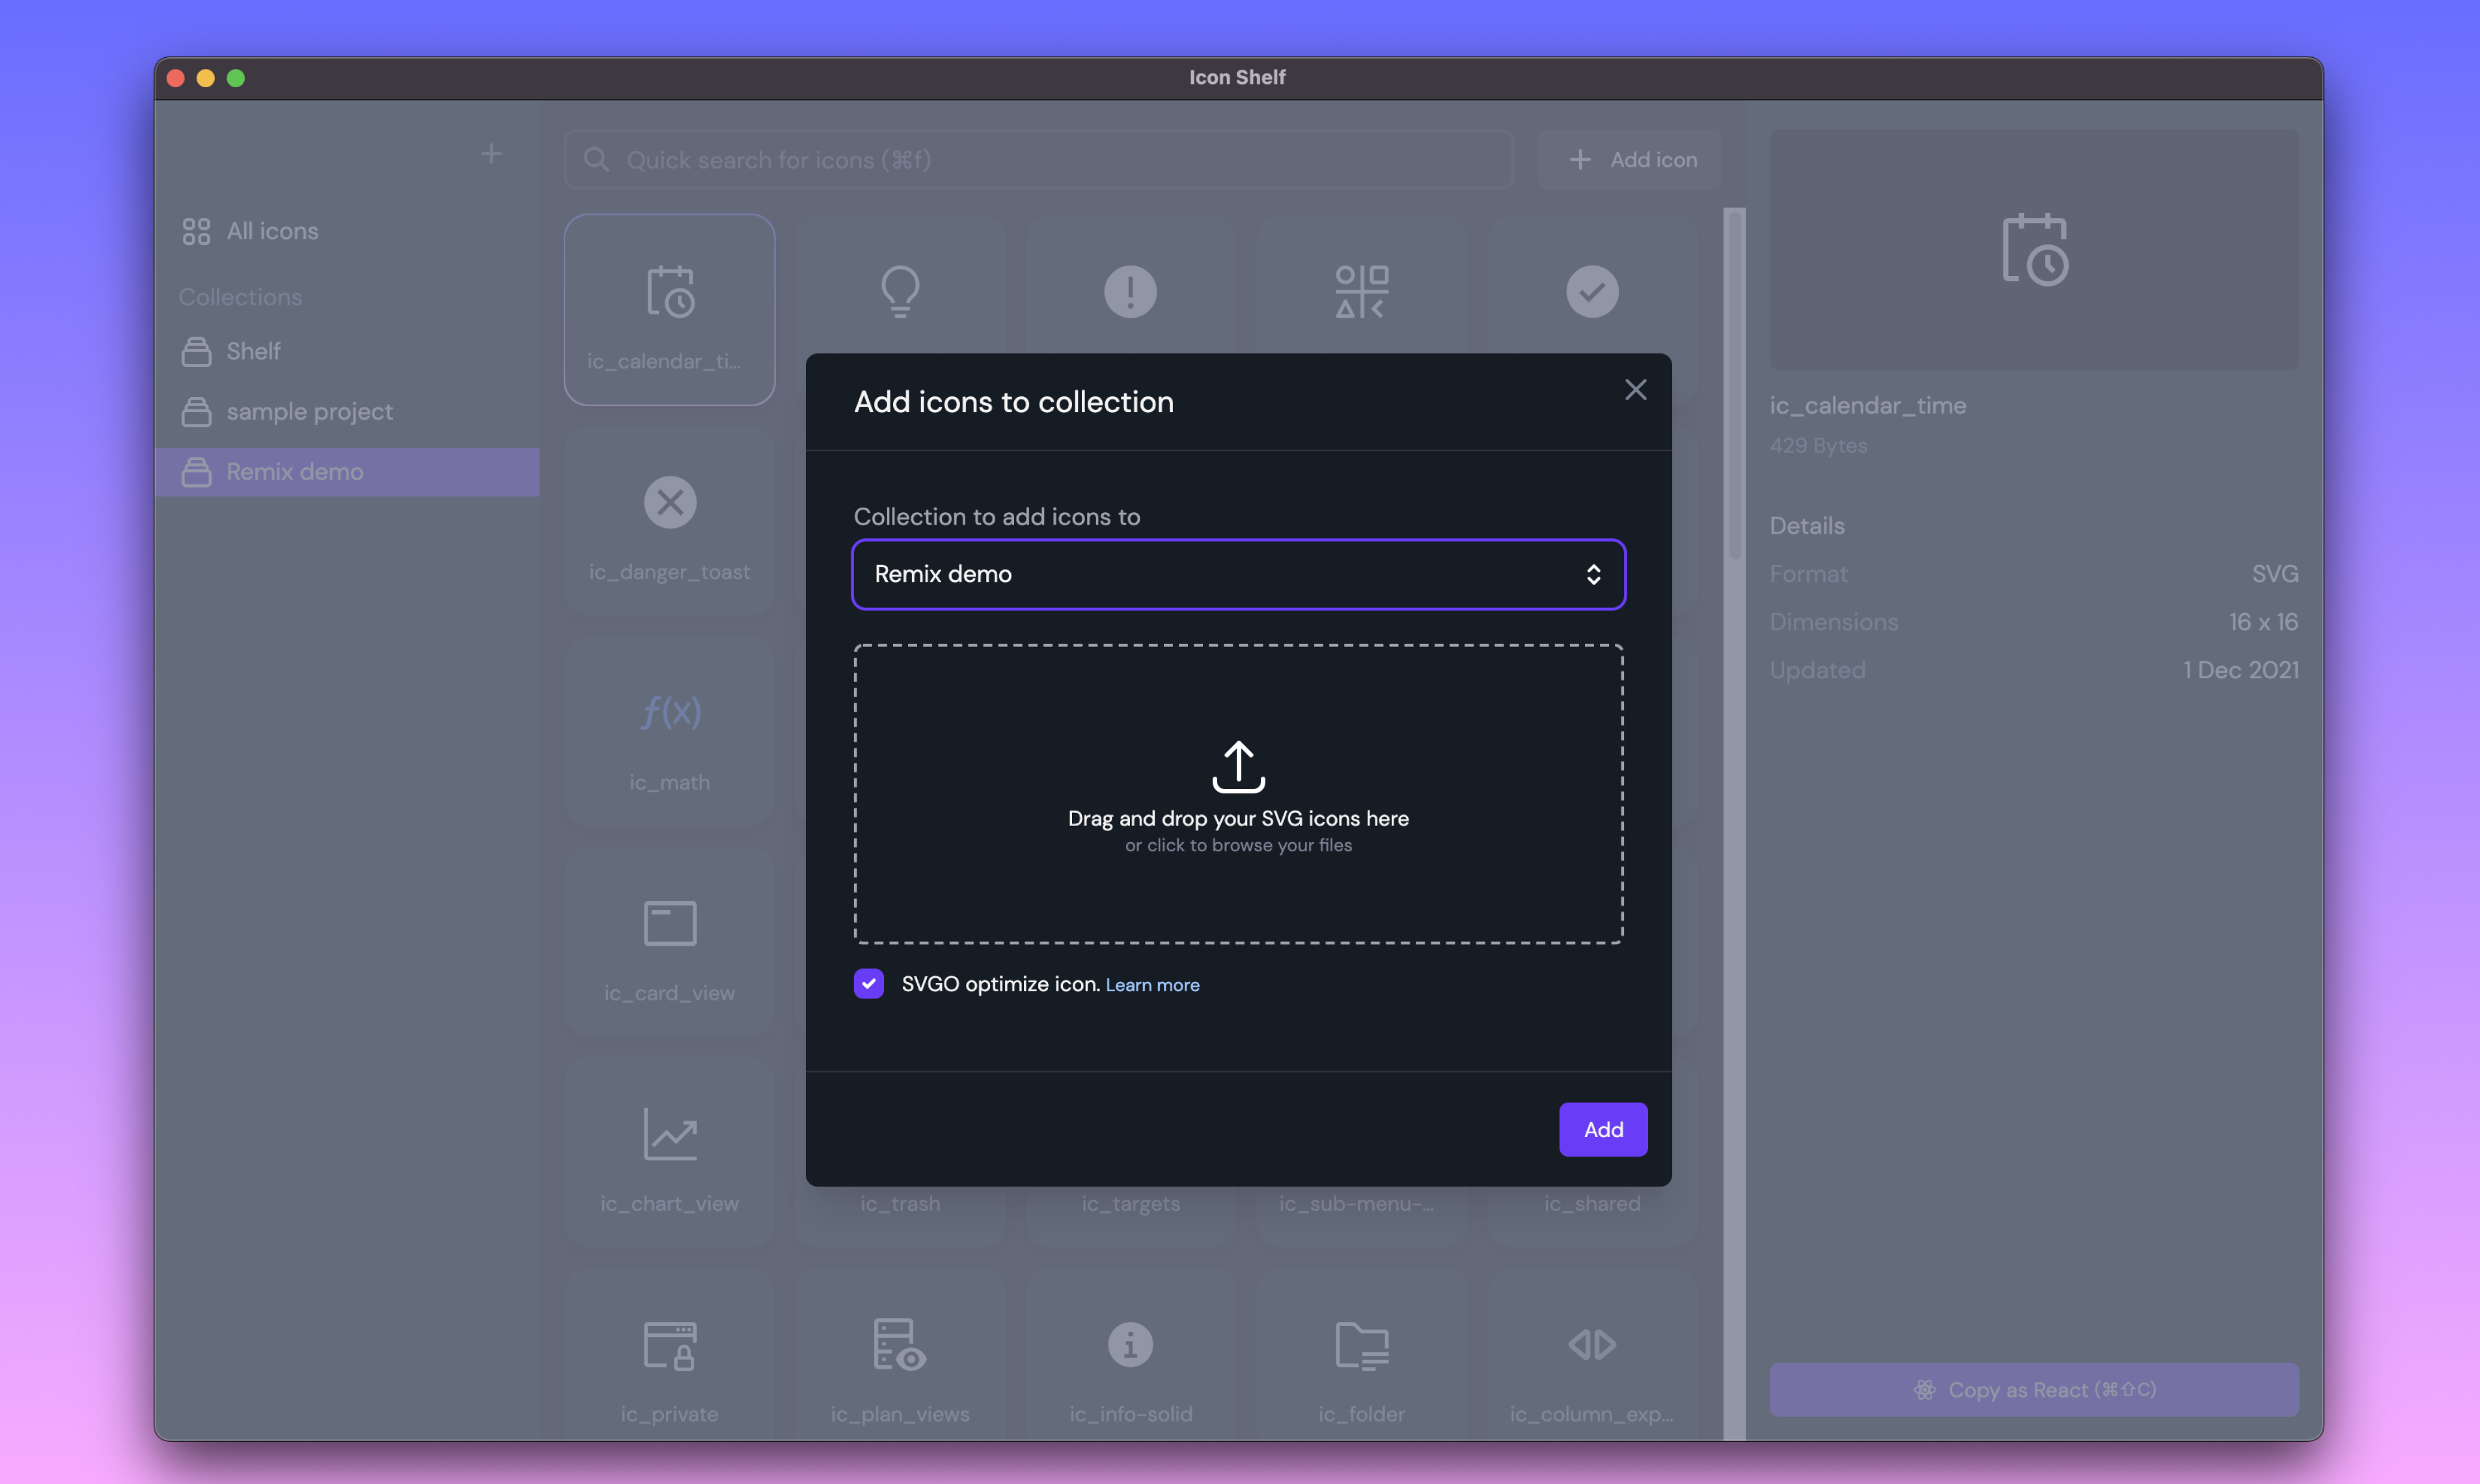Select the ic_calendar_time icon card

pos(669,310)
